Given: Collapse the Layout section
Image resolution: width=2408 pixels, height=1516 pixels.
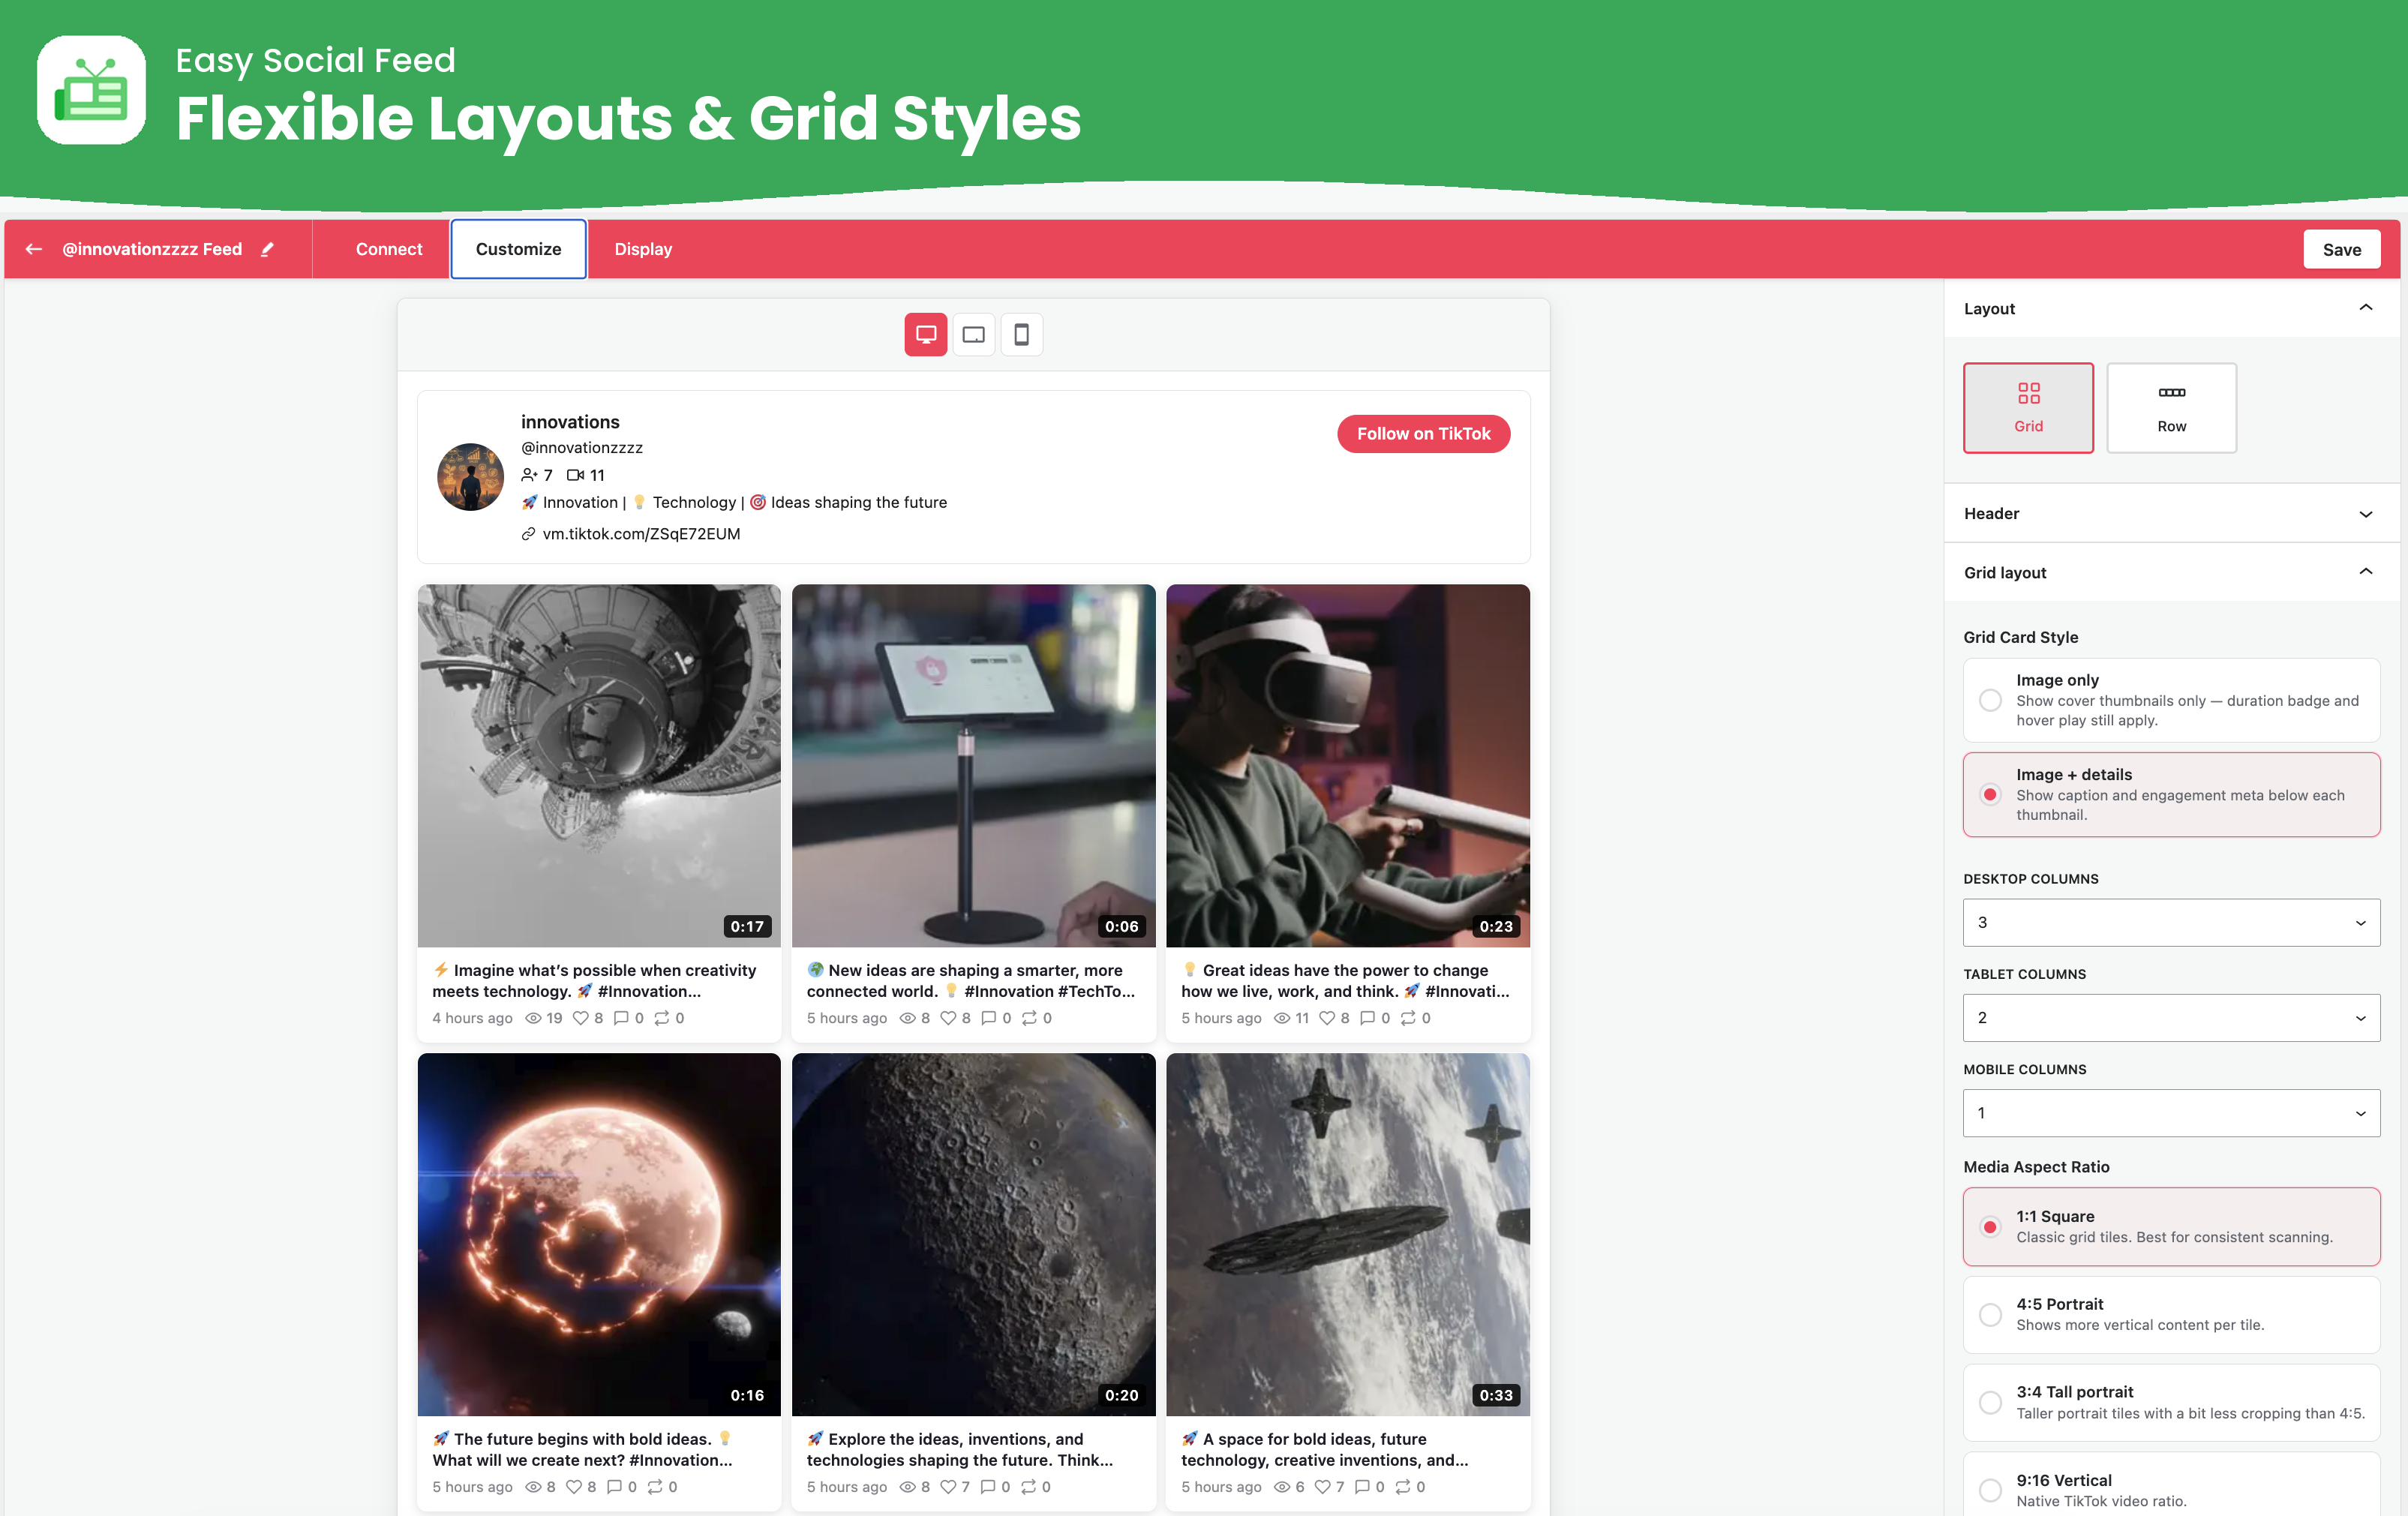Looking at the screenshot, I should coord(2171,308).
